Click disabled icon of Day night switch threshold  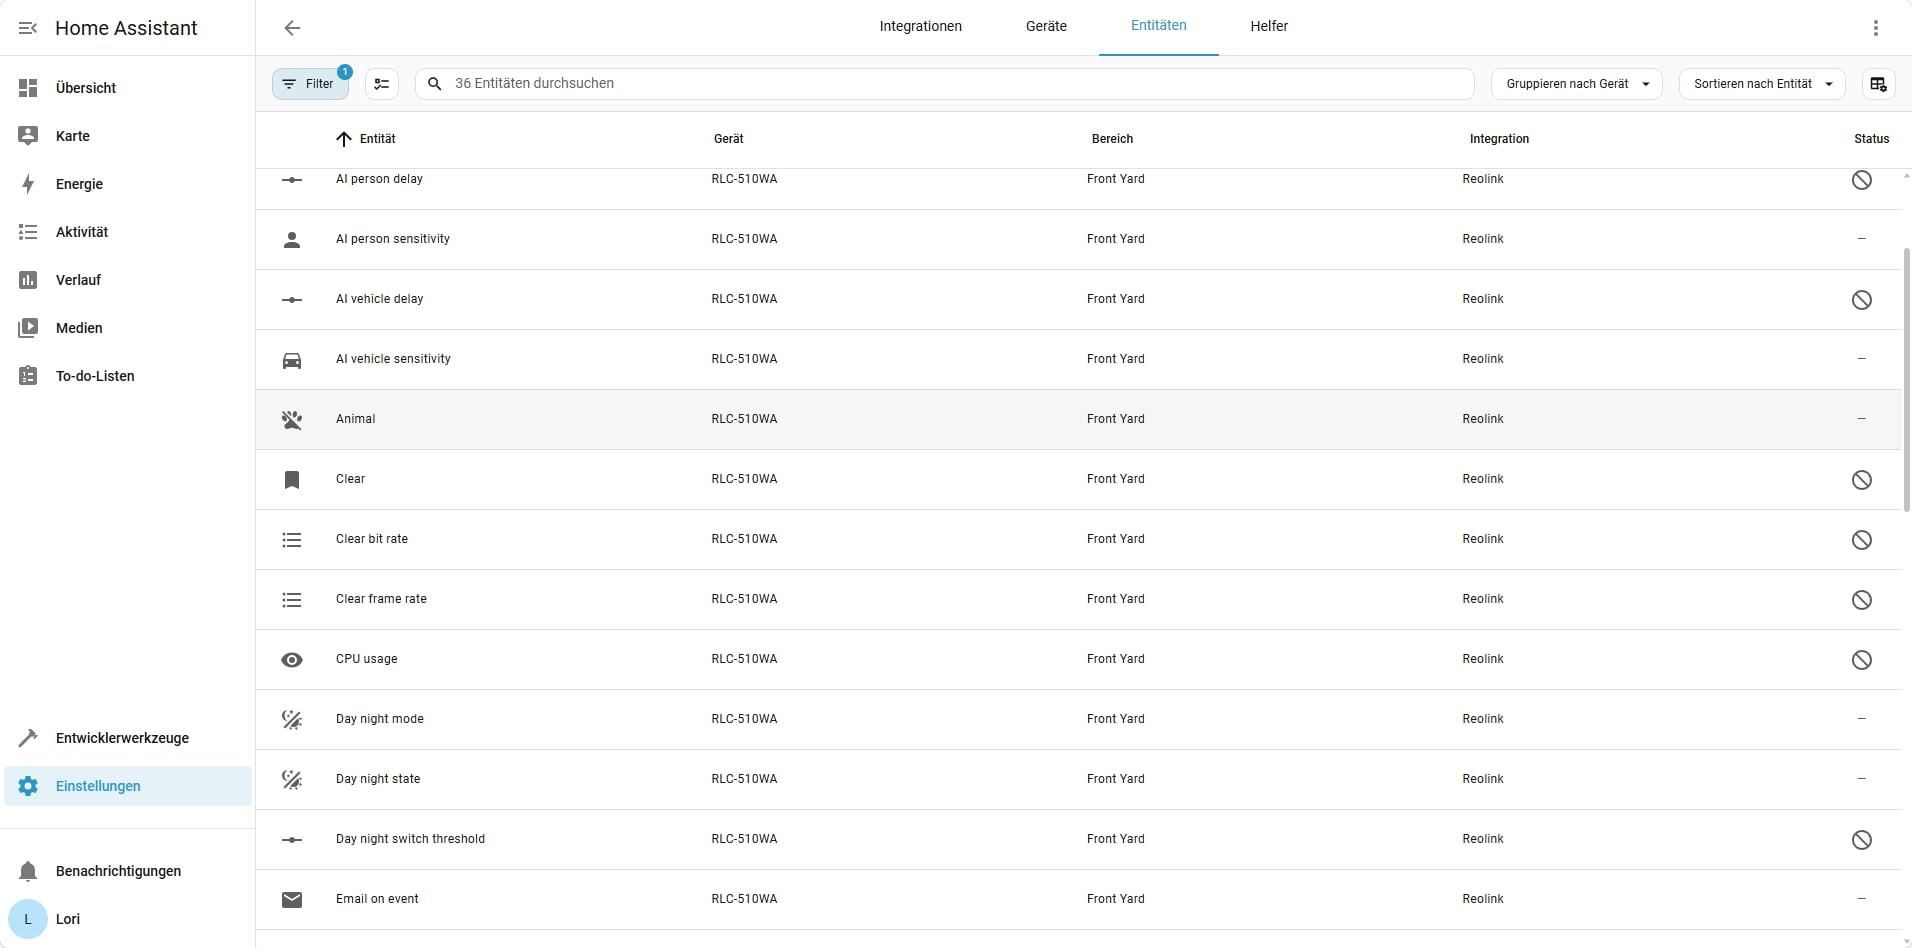point(1861,840)
